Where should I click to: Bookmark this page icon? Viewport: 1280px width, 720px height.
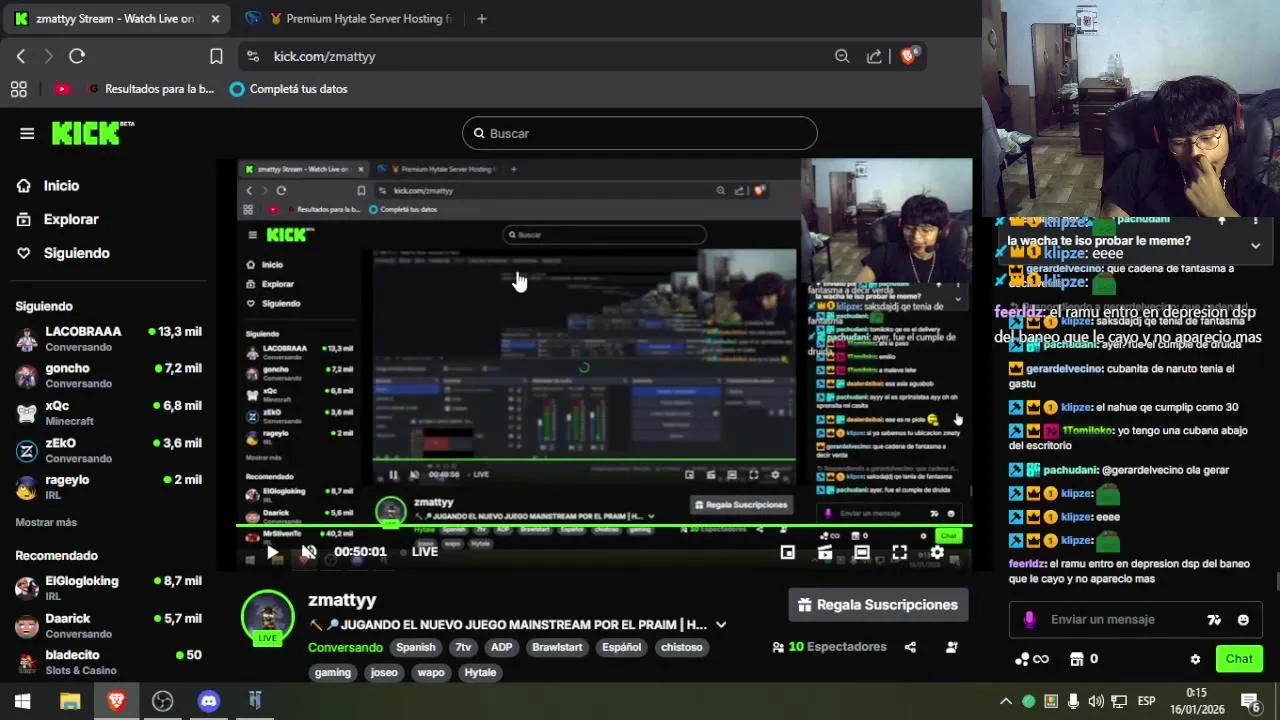(x=216, y=56)
